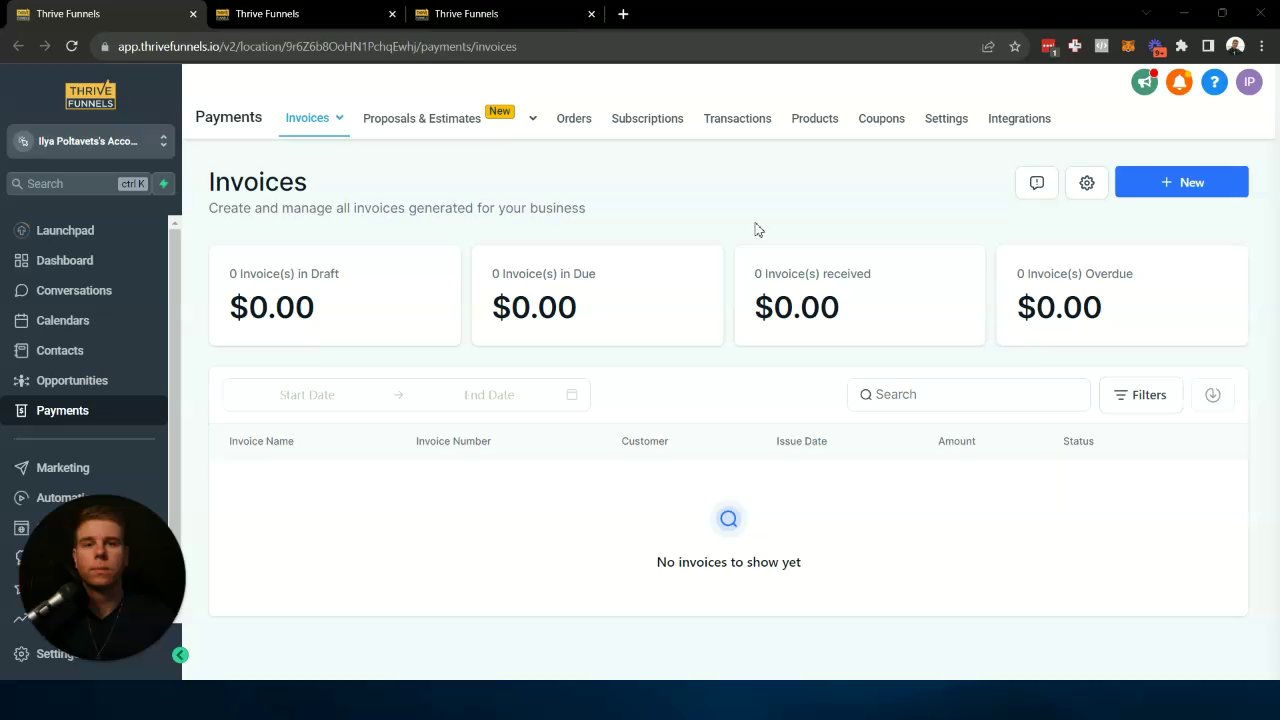The width and height of the screenshot is (1280, 720).
Task: Click the sidebar Search box
Action: click(78, 184)
